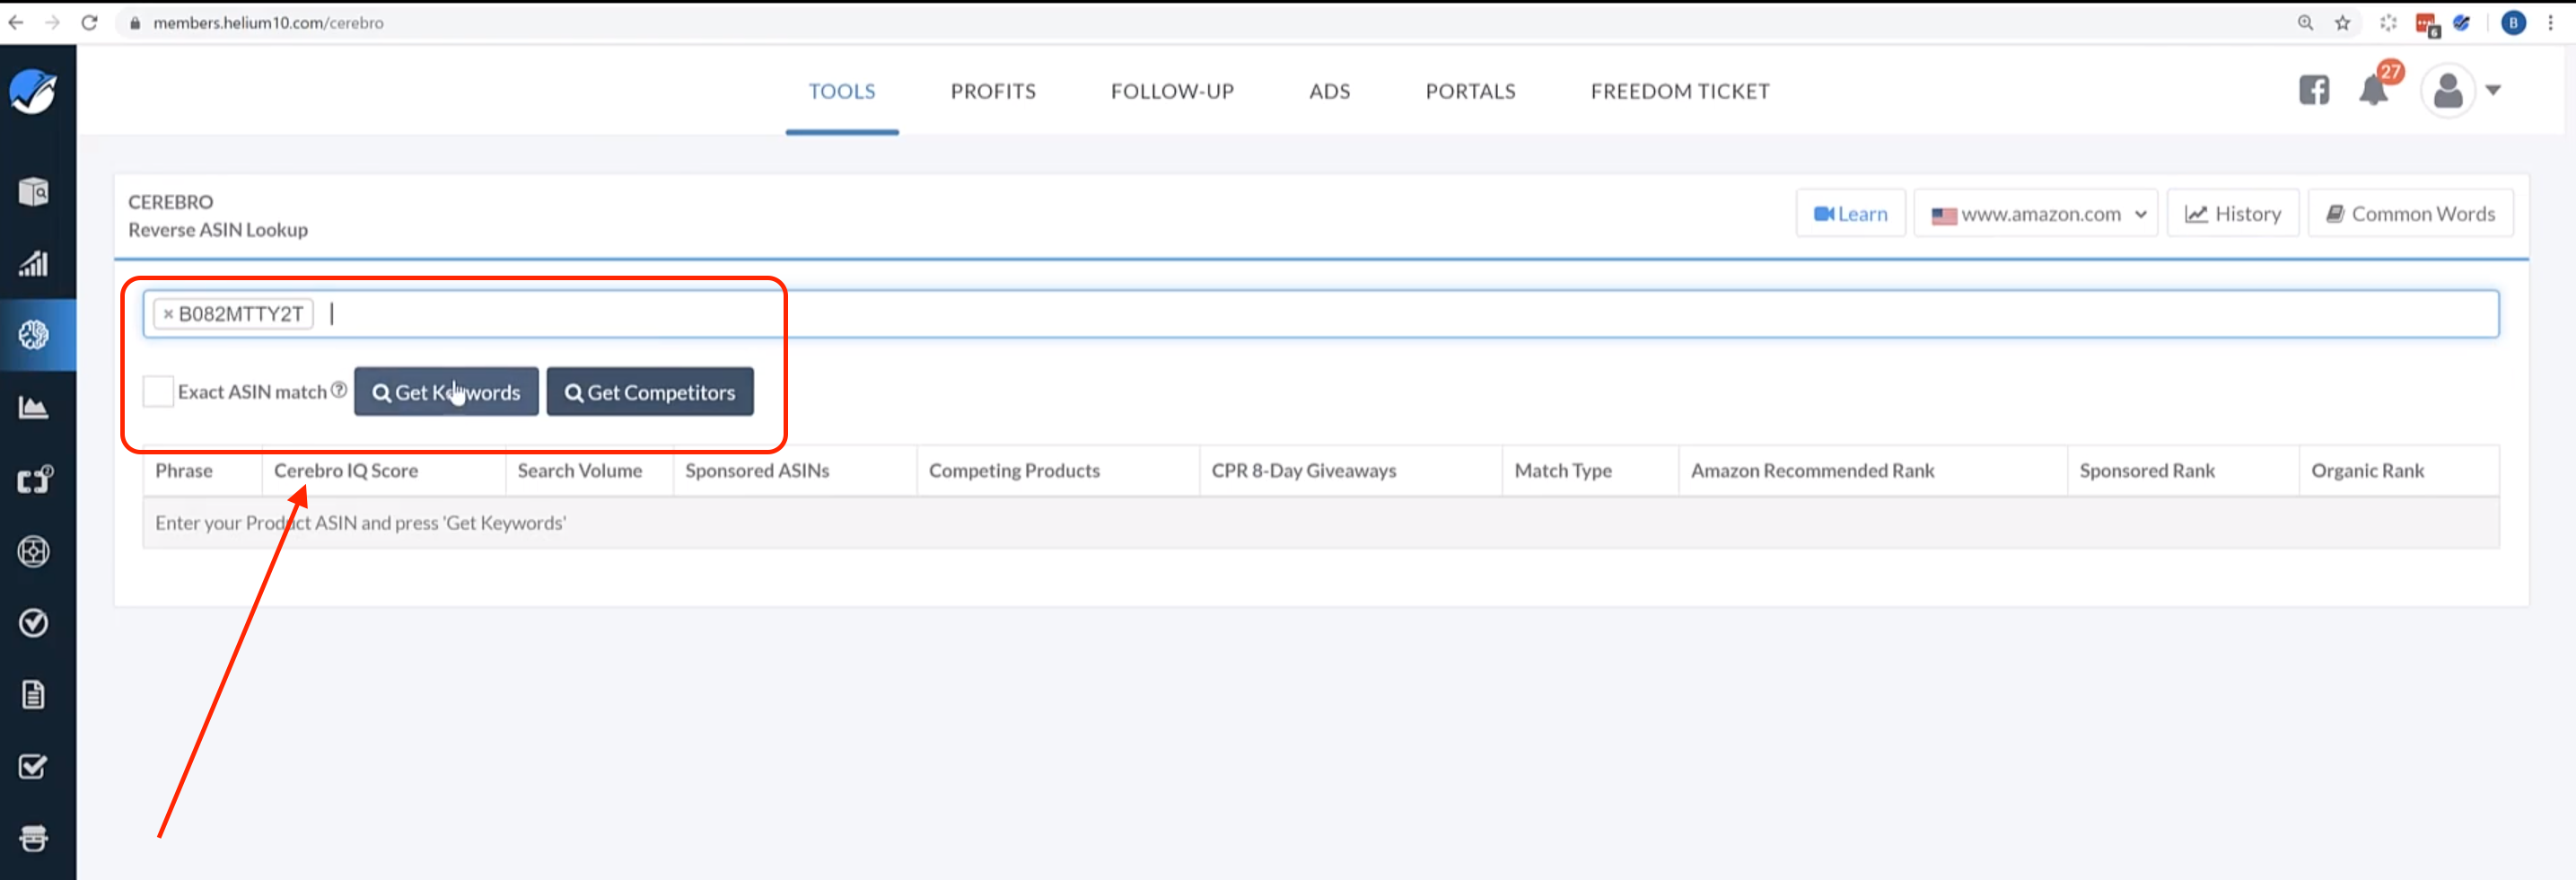Click the Get Competitors button
Screen dimensions: 2576x880
pyautogui.click(x=650, y=392)
